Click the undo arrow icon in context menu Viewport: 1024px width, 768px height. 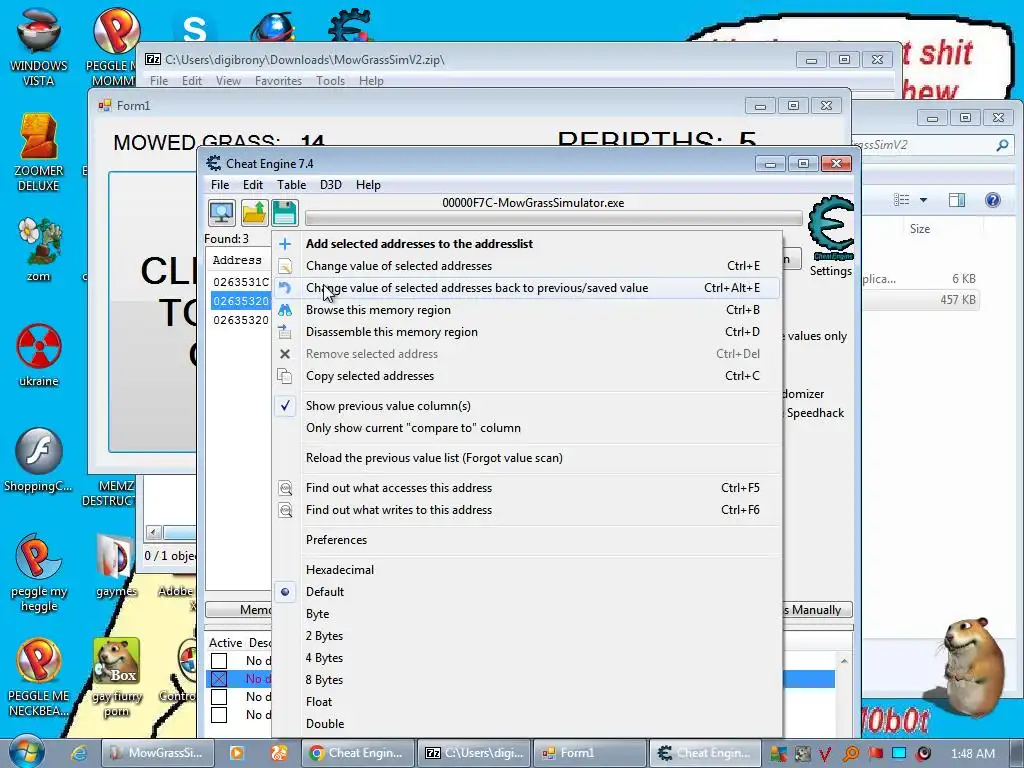tap(285, 288)
